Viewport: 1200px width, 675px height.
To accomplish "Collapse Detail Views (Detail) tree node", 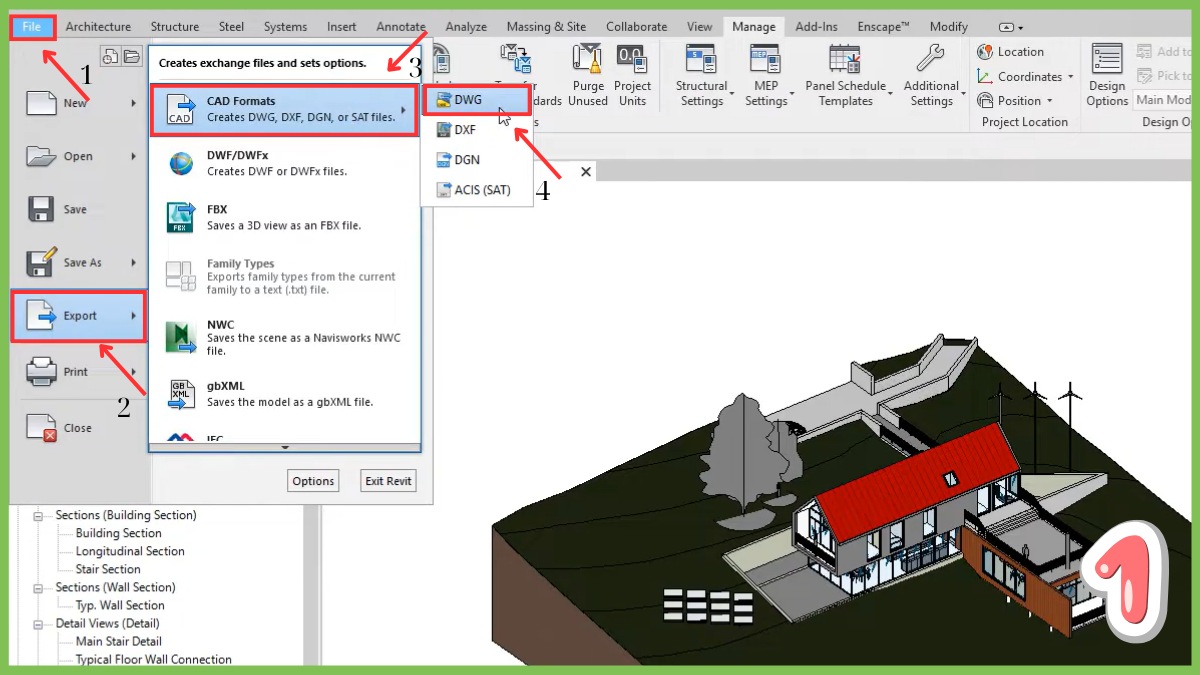I will tap(39, 624).
